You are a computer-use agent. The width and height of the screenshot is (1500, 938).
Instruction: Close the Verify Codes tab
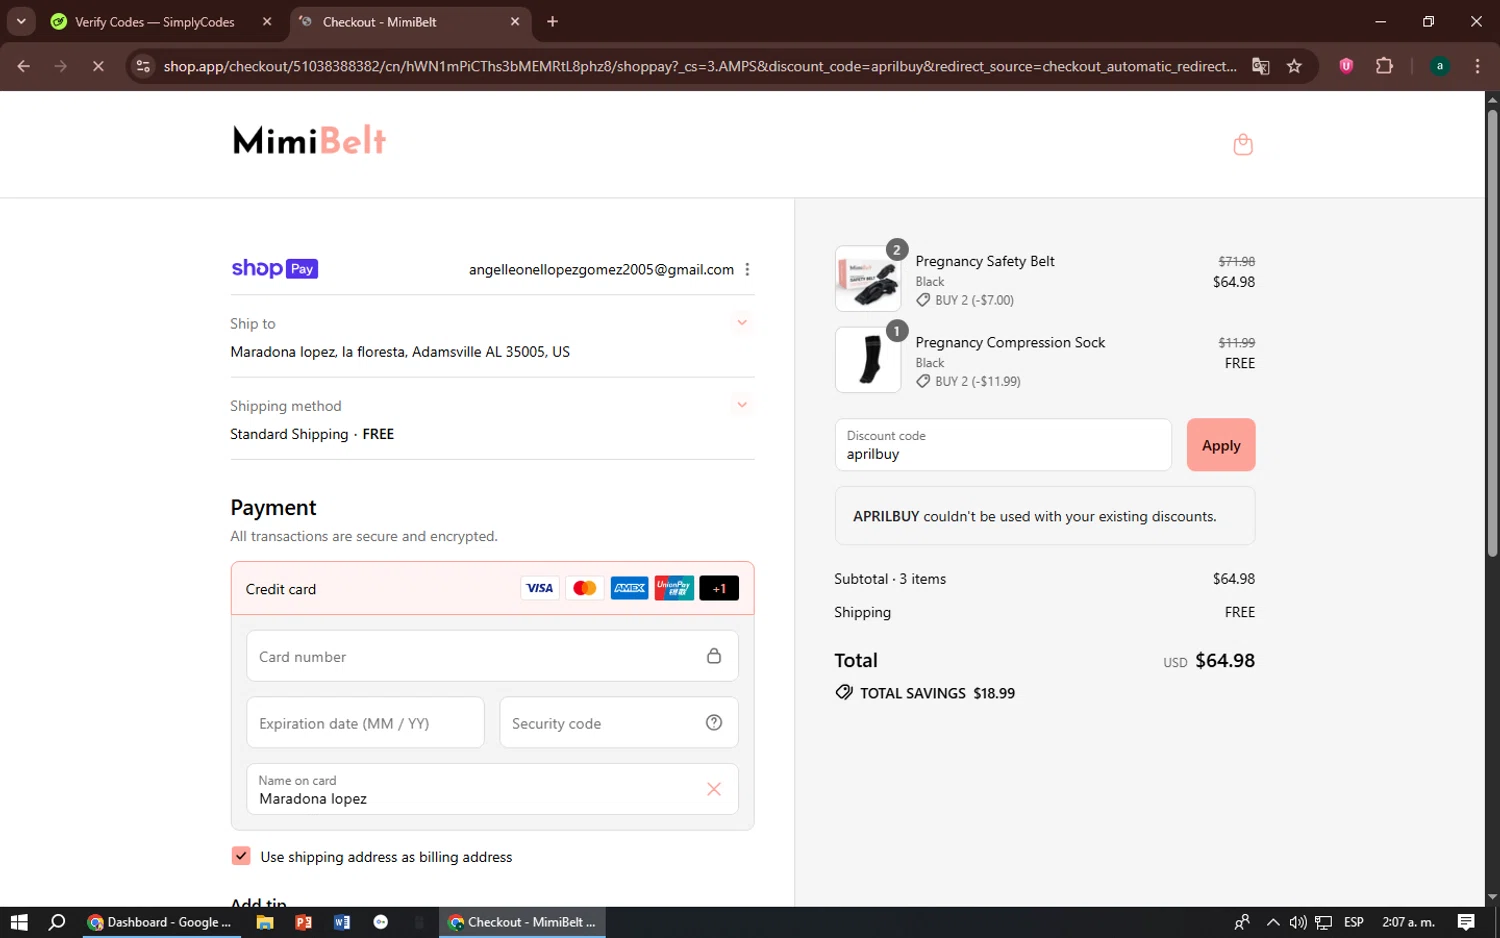[x=267, y=22]
